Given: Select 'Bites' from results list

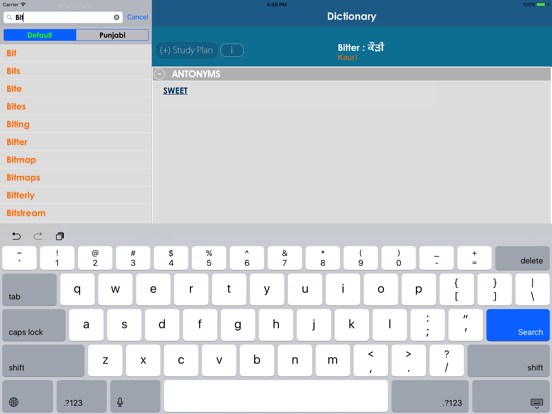Looking at the screenshot, I should click(76, 106).
